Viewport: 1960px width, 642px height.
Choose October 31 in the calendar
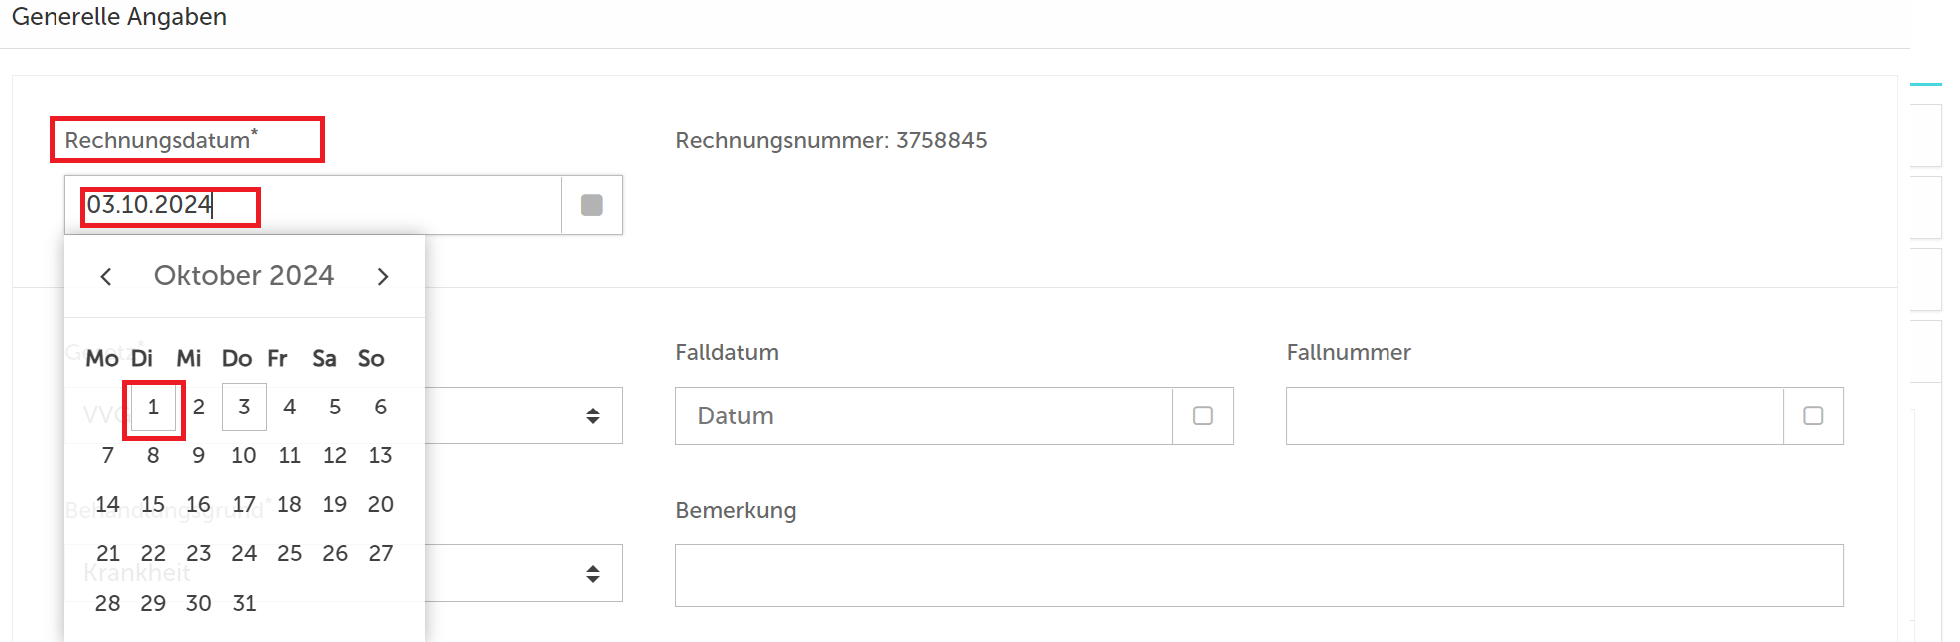click(244, 603)
